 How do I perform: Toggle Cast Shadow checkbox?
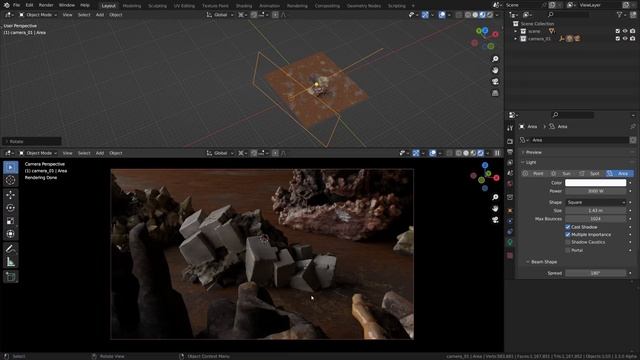568,227
